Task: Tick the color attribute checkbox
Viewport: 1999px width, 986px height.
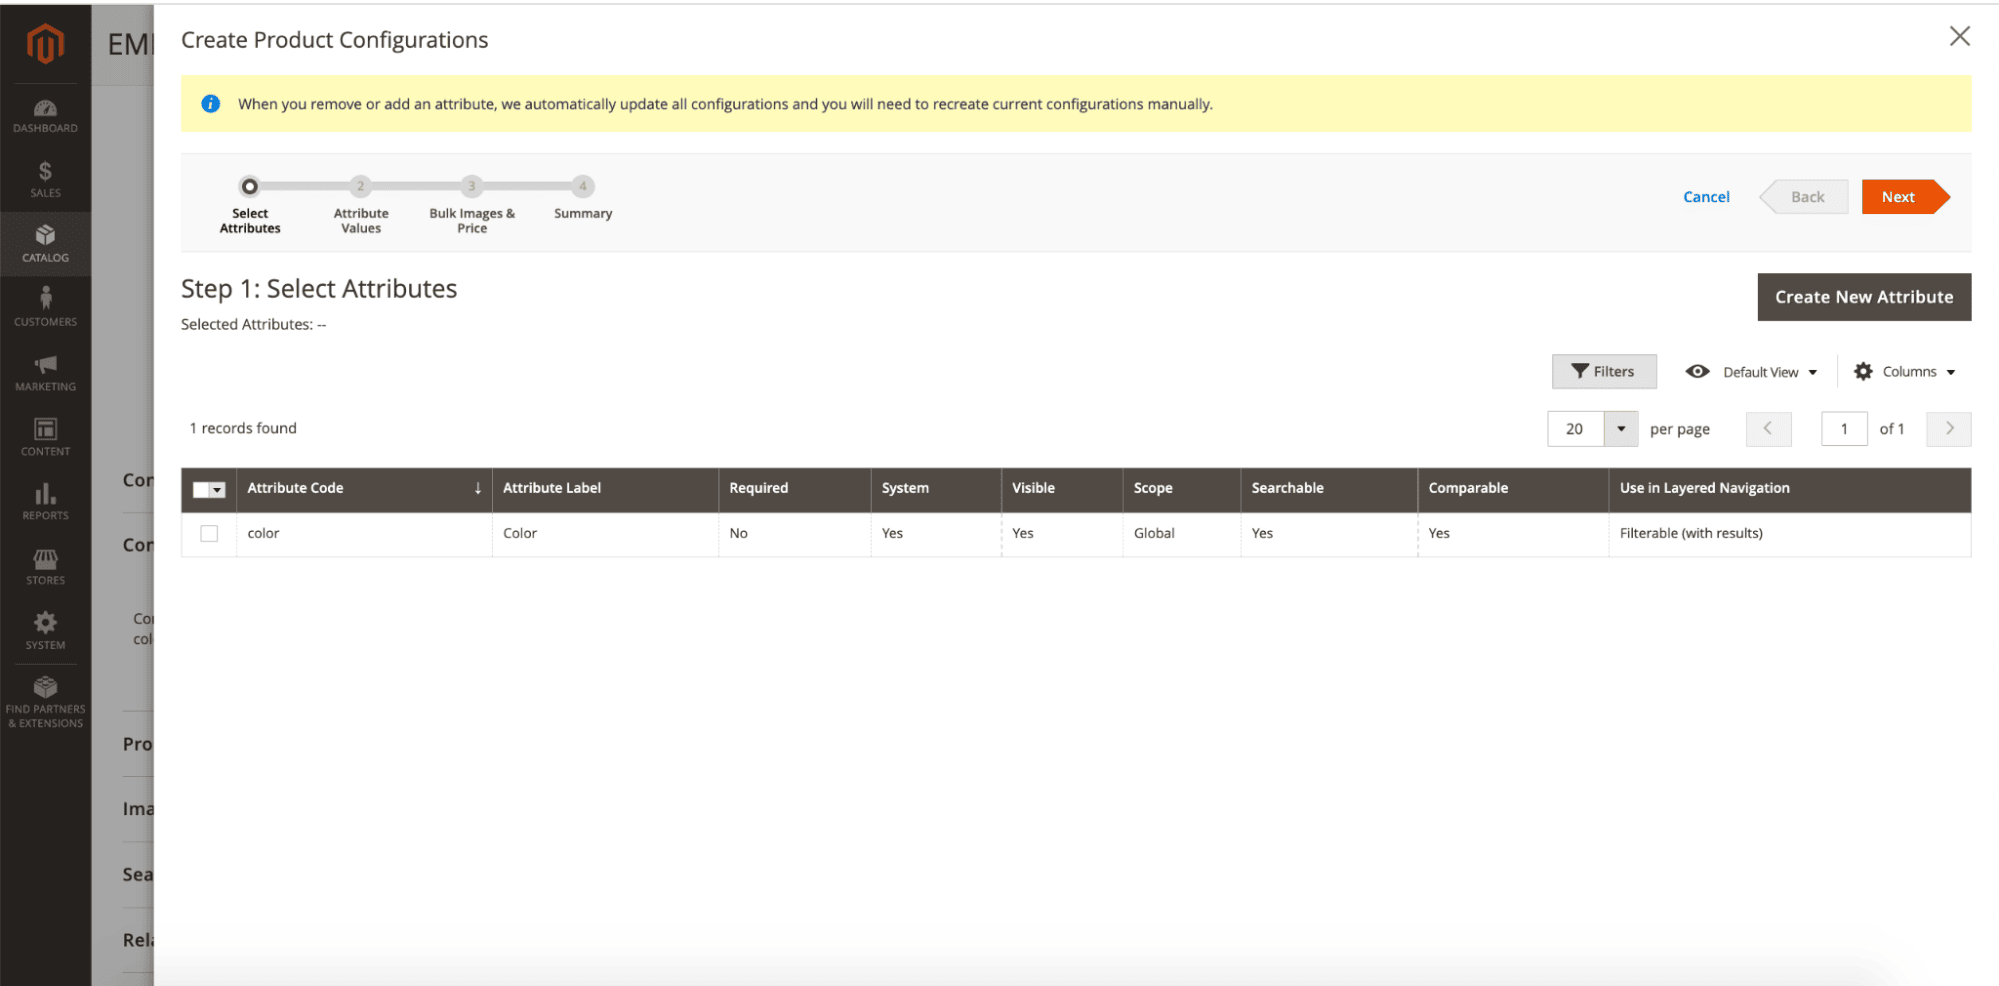Action: [209, 534]
